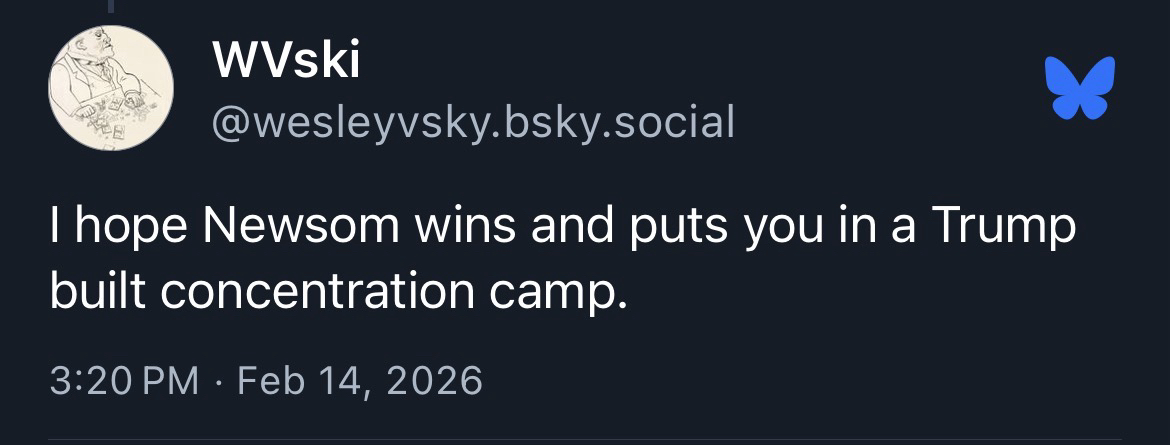
Task: Click the word built in the post
Action: (95, 291)
